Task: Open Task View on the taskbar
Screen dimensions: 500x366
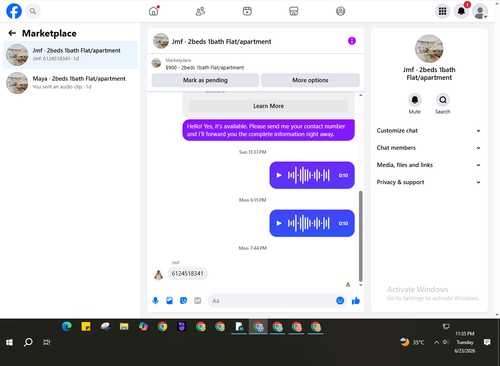Action: pos(47,342)
